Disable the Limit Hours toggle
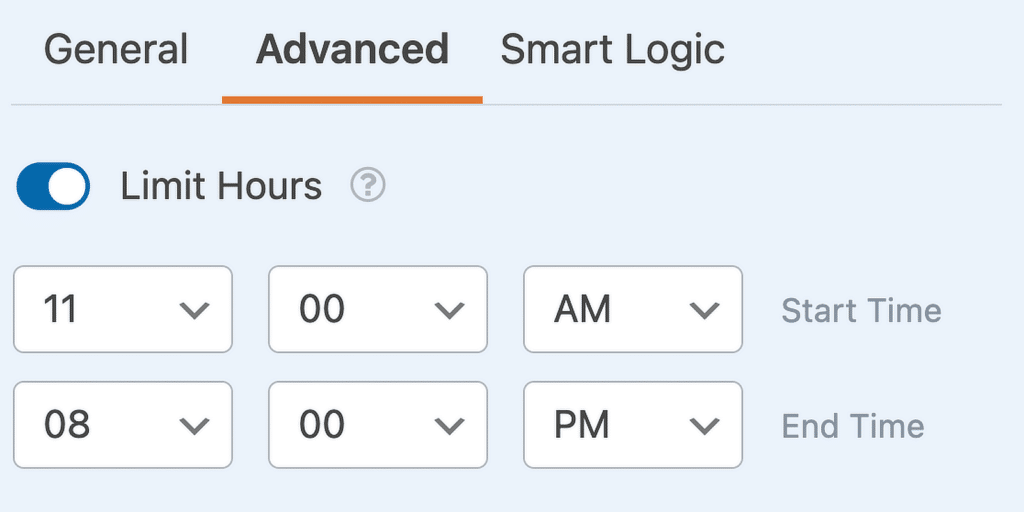The height and width of the screenshot is (512, 1024). click(x=53, y=187)
